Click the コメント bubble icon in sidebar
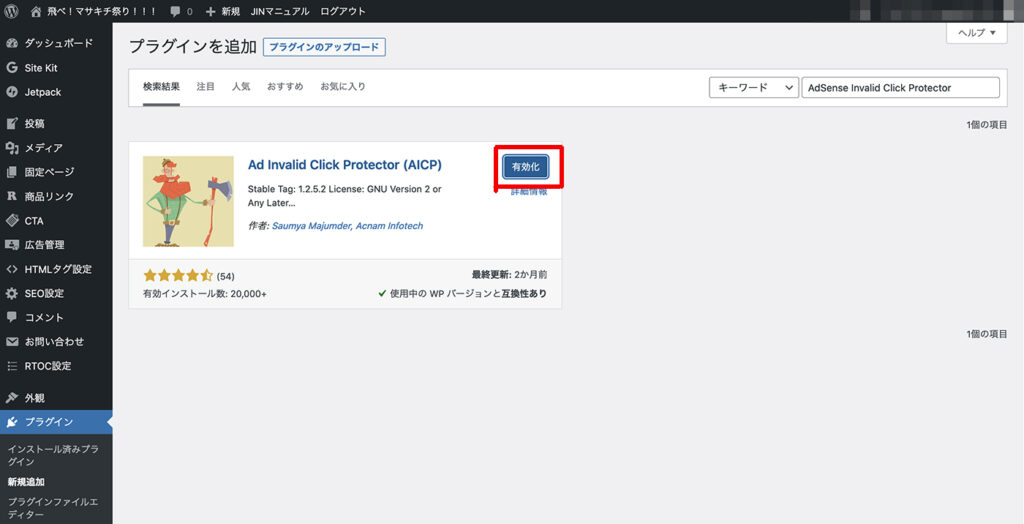This screenshot has width=1024, height=524. tap(11, 317)
